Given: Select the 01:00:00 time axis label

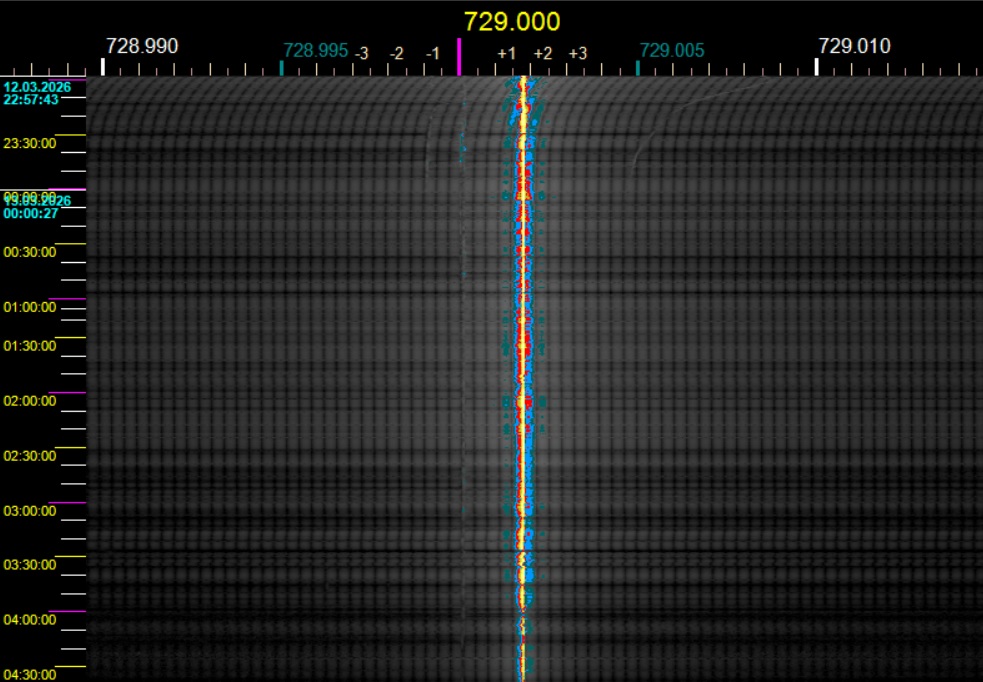Looking at the screenshot, I should coord(30,307).
